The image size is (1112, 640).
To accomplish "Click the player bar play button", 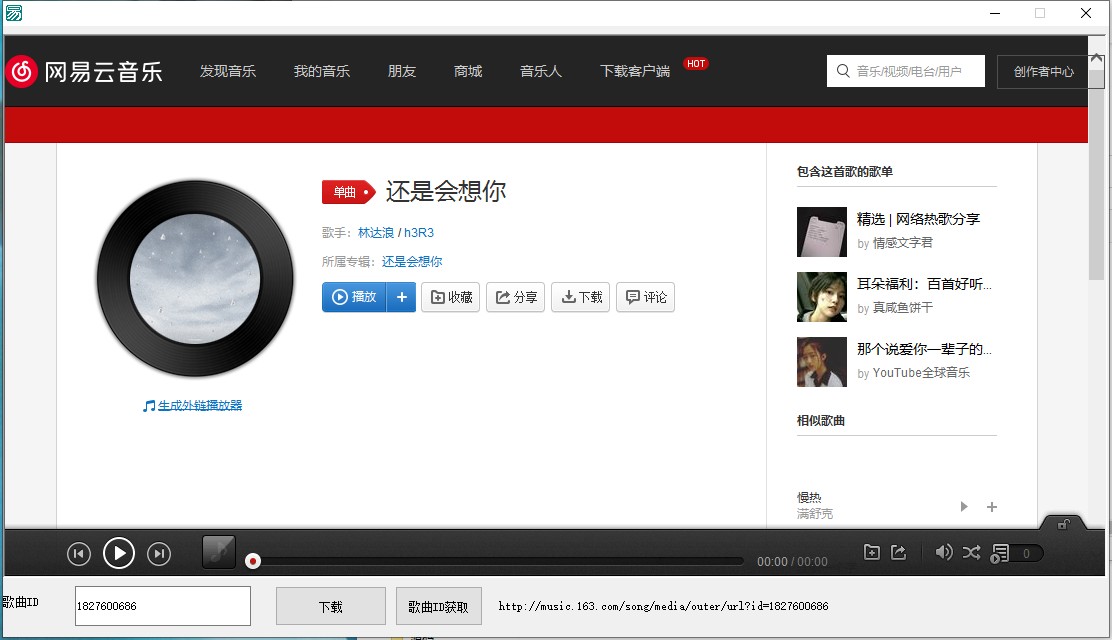I will [118, 553].
